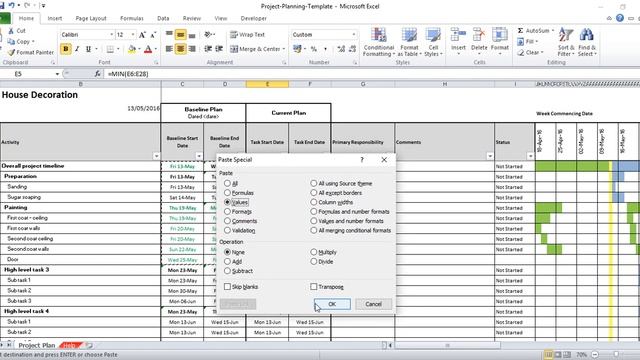Click the Increase Decimal icon

(x=341, y=49)
